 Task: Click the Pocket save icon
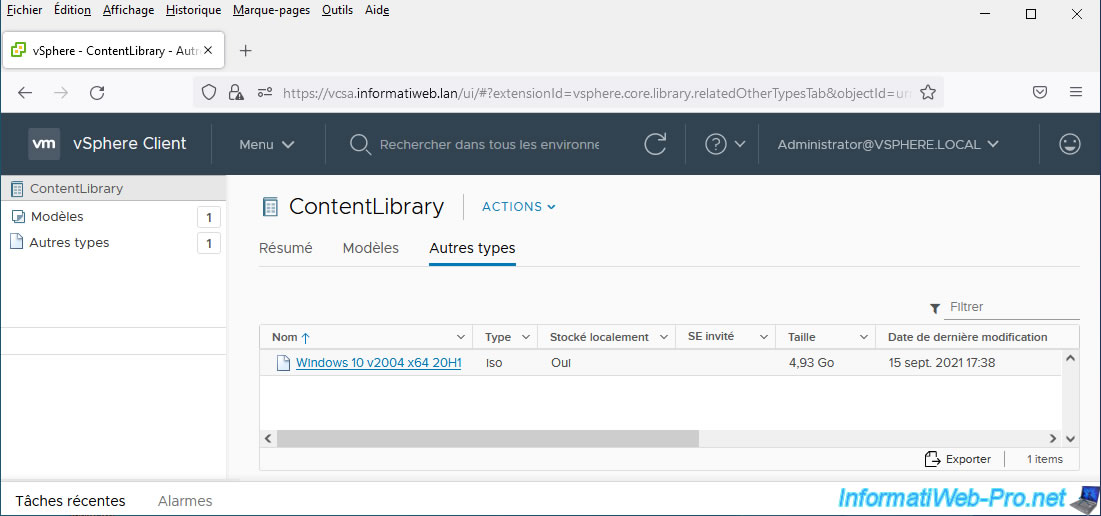coord(1040,92)
